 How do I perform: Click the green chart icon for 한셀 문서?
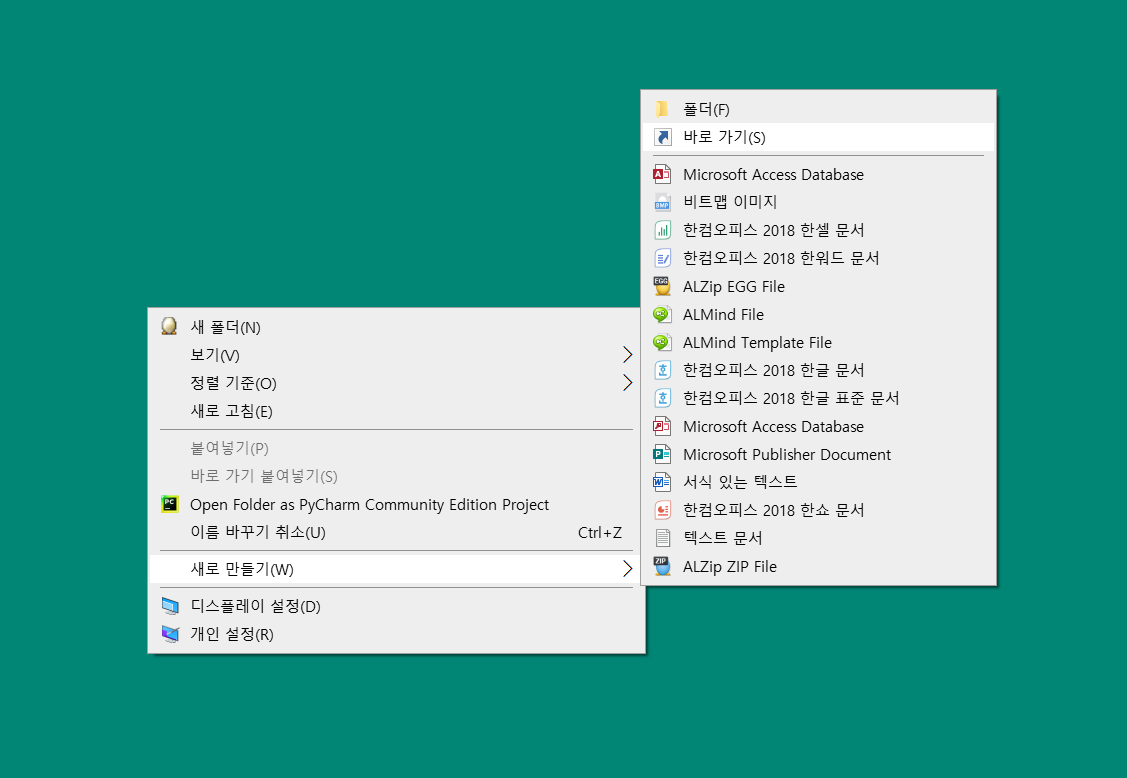click(x=662, y=230)
